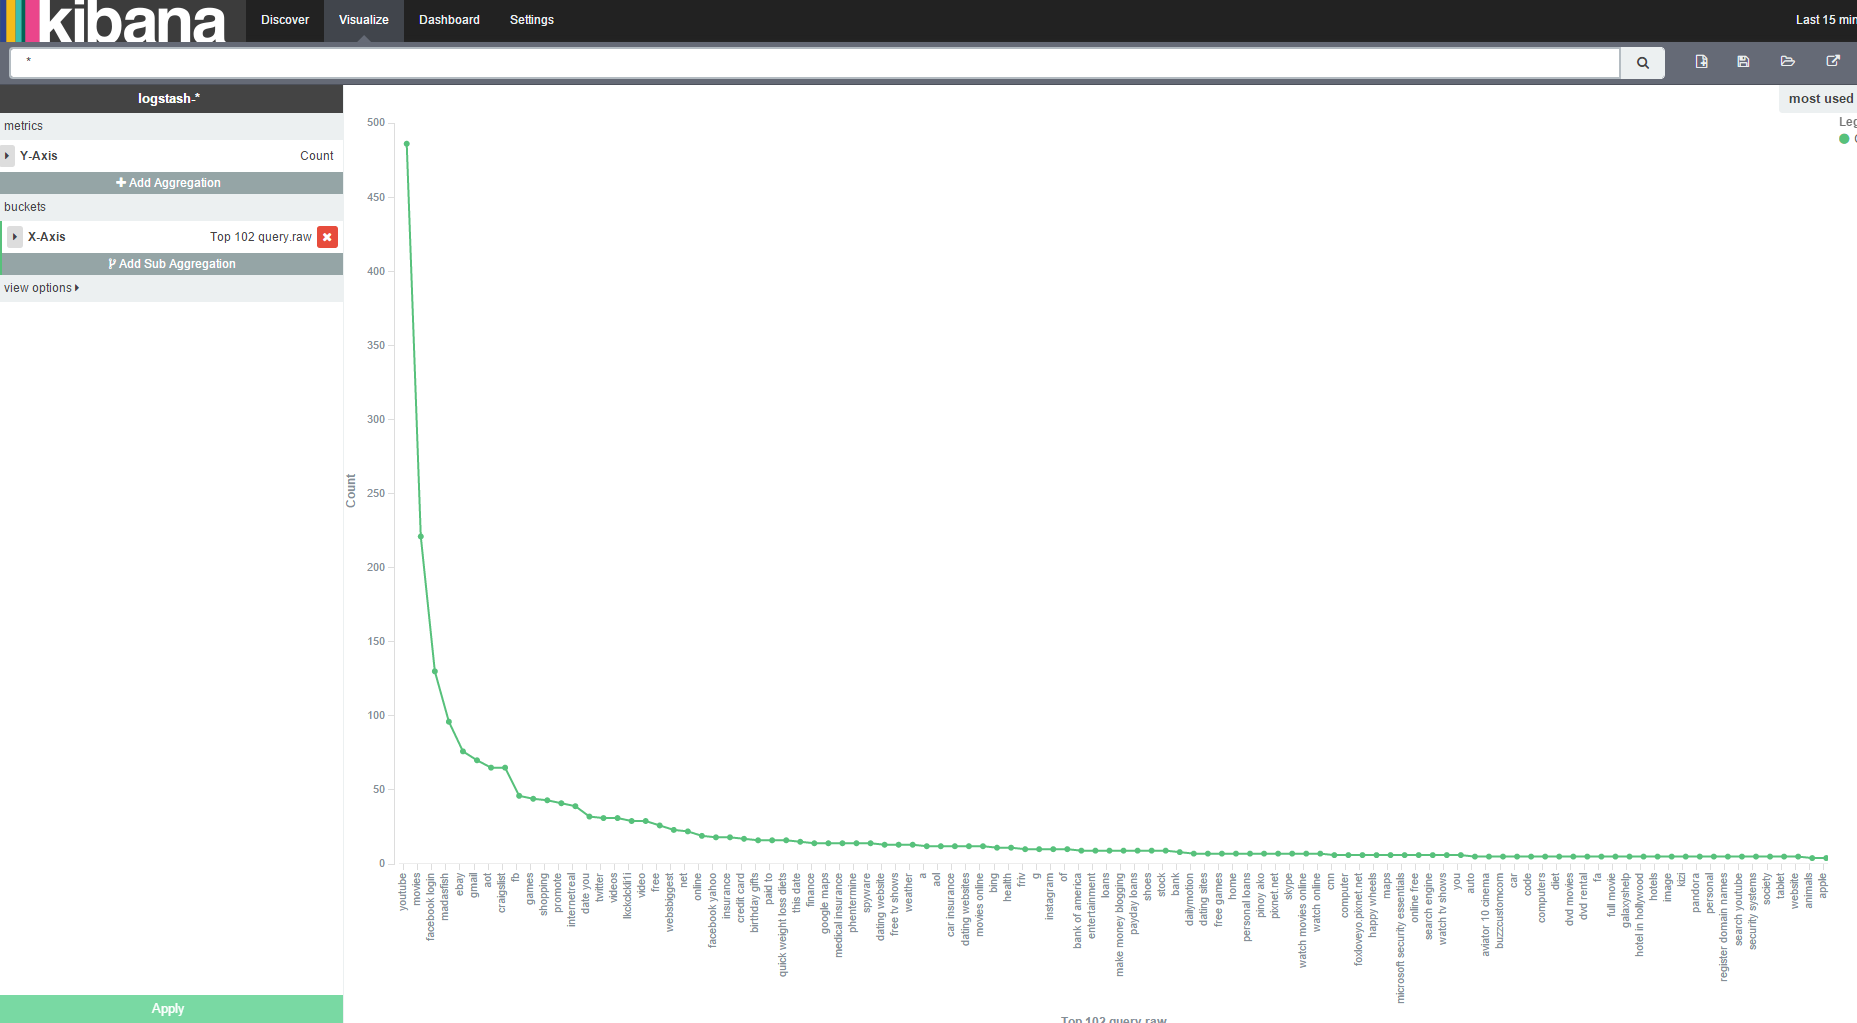Viewport: 1857px width, 1023px height.
Task: Add a sub aggregation to buckets
Action: [171, 263]
